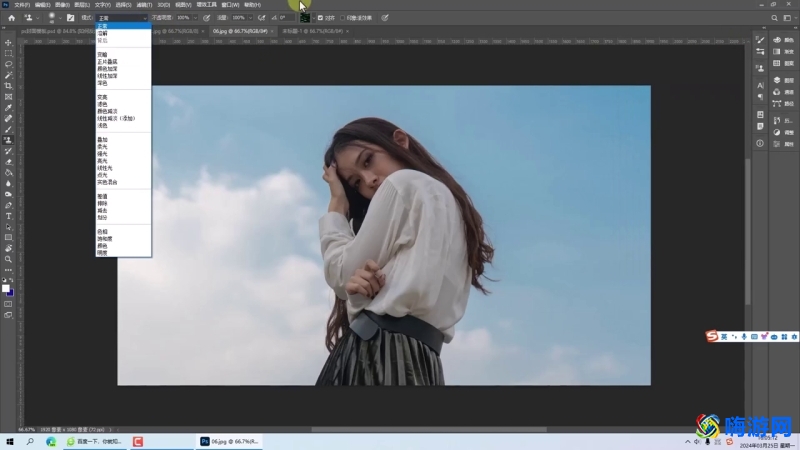800x450 pixels.
Task: Open the blending mode dropdown
Action: 121,18
